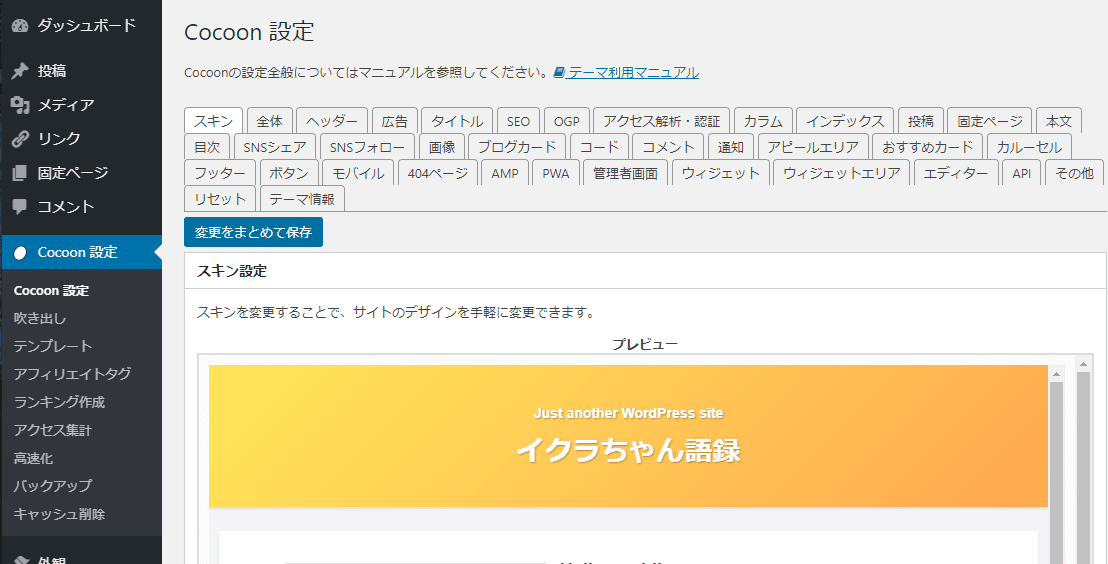This screenshot has width=1108, height=564.
Task: Switch to the 管理者画面 tab
Action: 625,173
